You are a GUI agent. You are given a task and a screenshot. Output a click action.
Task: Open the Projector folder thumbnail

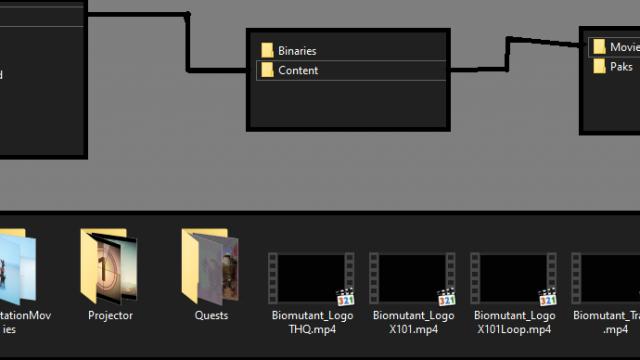pos(109,267)
